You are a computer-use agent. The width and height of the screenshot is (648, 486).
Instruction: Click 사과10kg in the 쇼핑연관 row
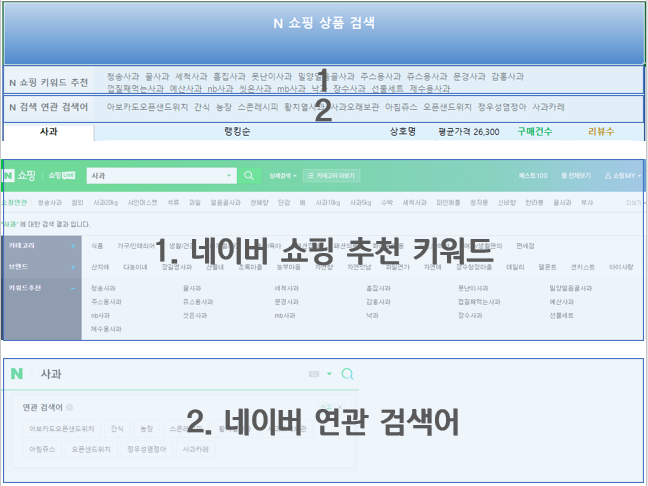[328, 202]
